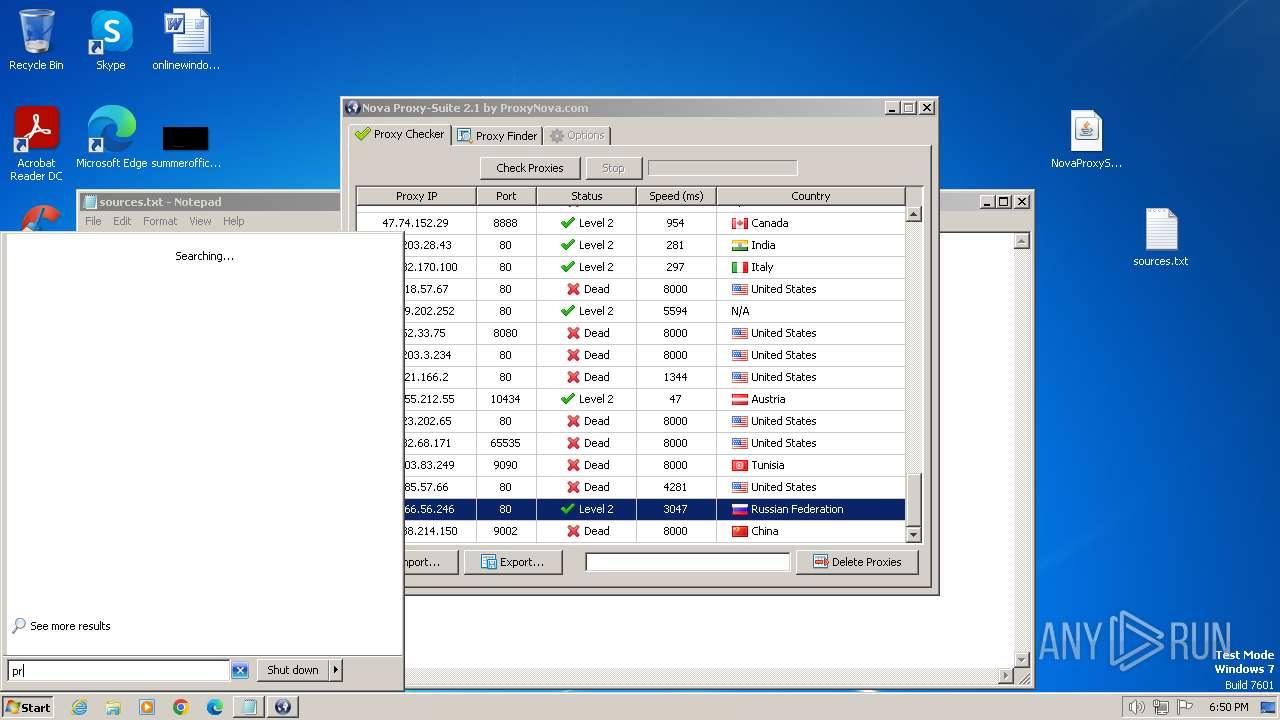The height and width of the screenshot is (720, 1280).
Task: Click Internet Explorer in the taskbar
Action: tap(79, 707)
